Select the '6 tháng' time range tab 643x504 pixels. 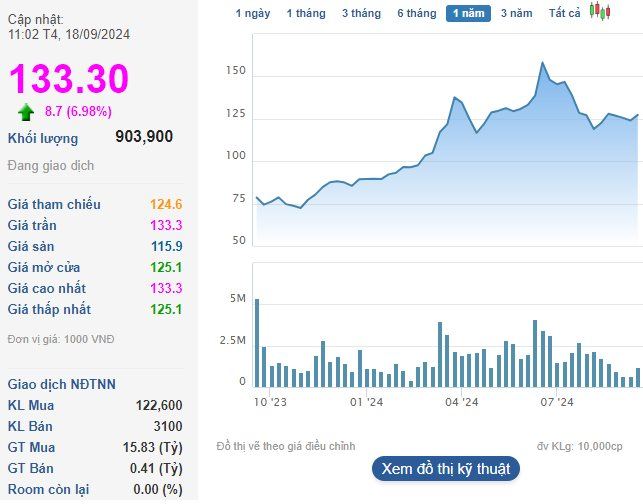click(x=417, y=13)
